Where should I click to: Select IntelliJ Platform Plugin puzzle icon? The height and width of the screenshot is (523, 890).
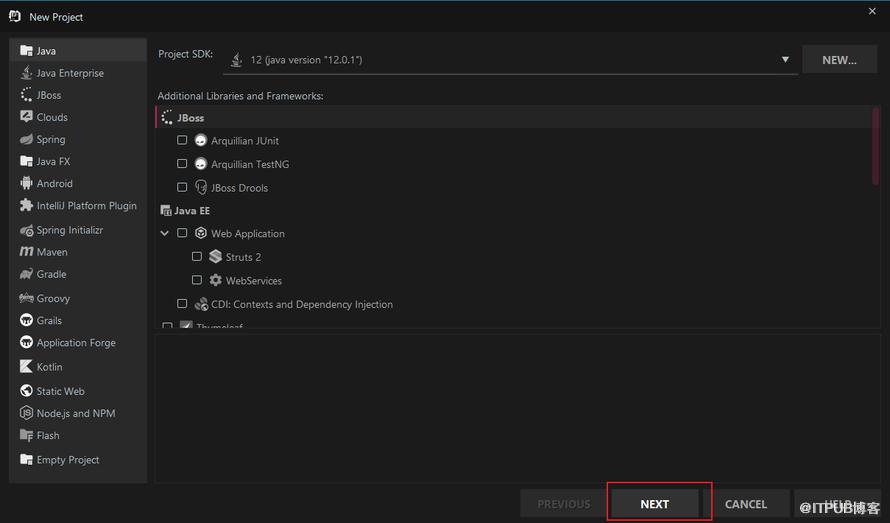(x=26, y=205)
